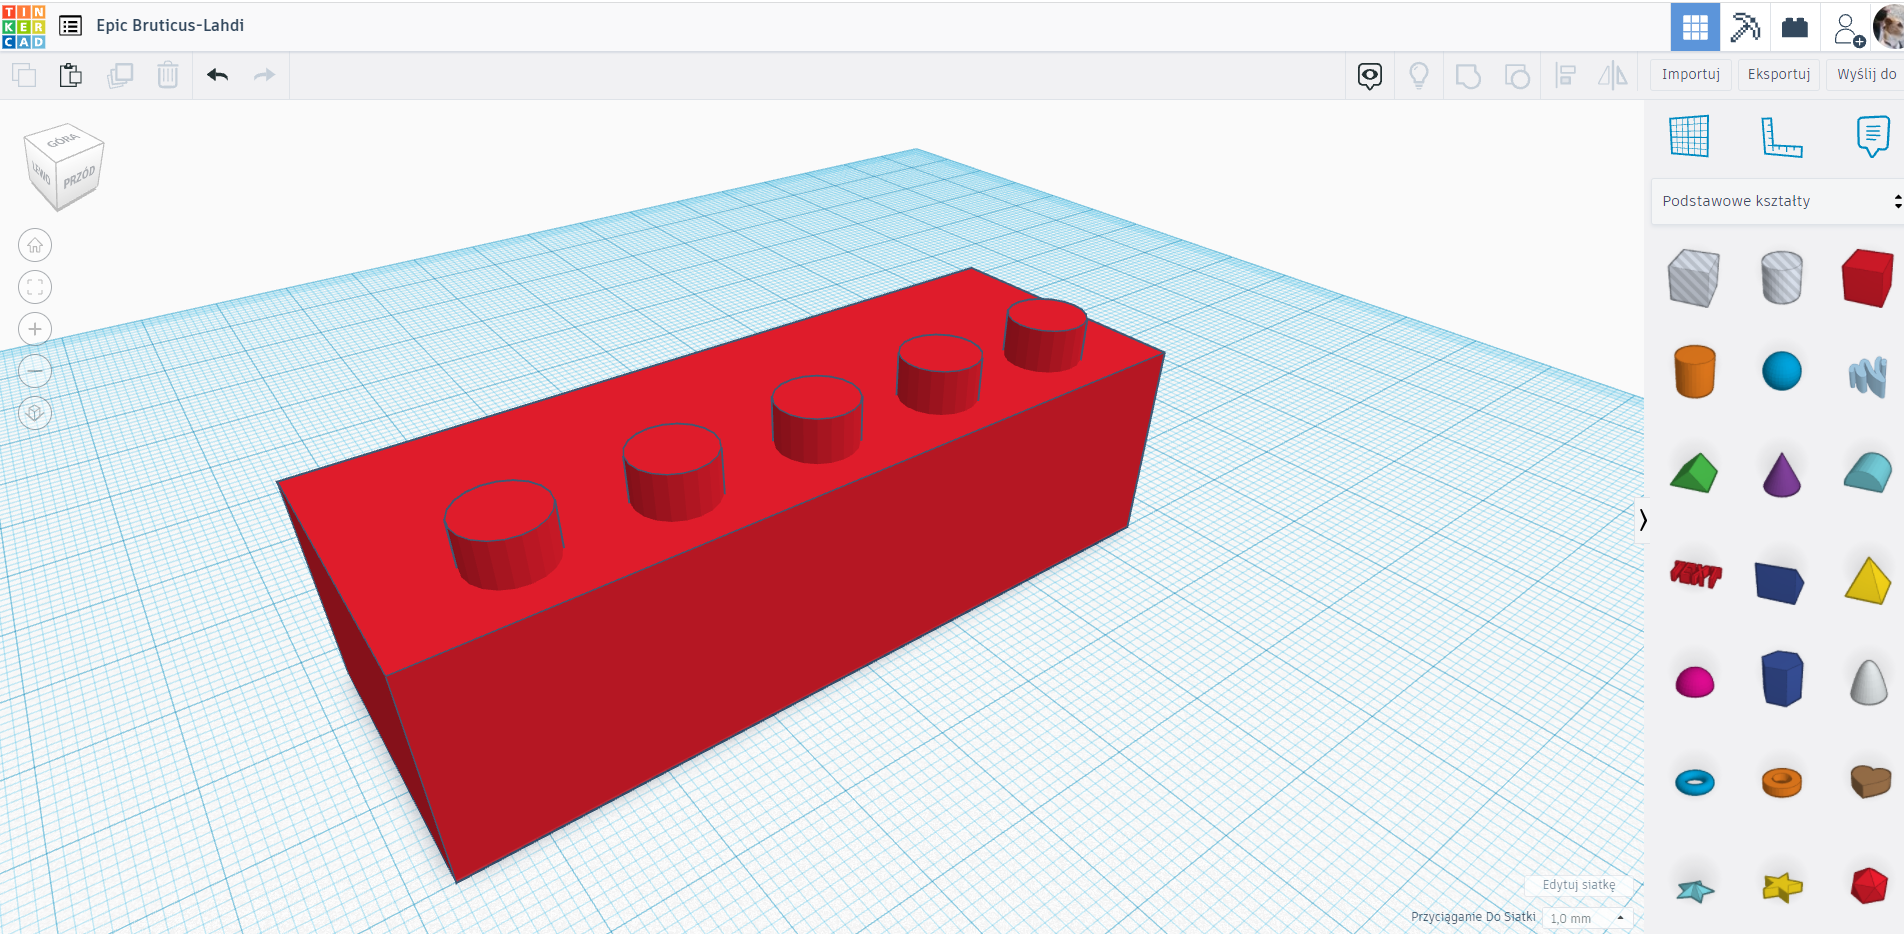
Task: Click the Group shapes icon
Action: click(1468, 76)
